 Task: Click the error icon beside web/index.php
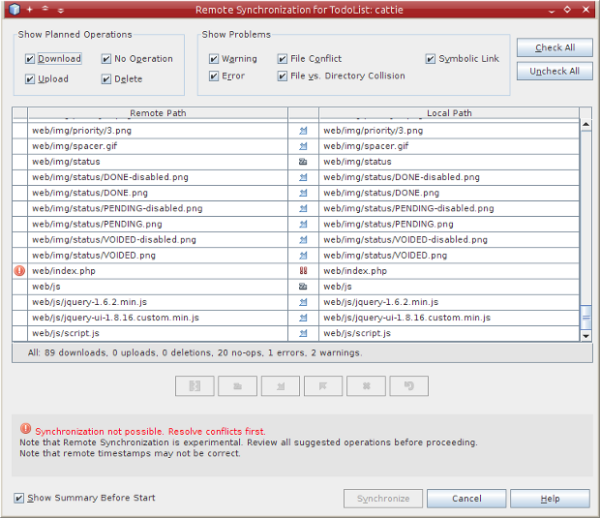pos(20,271)
